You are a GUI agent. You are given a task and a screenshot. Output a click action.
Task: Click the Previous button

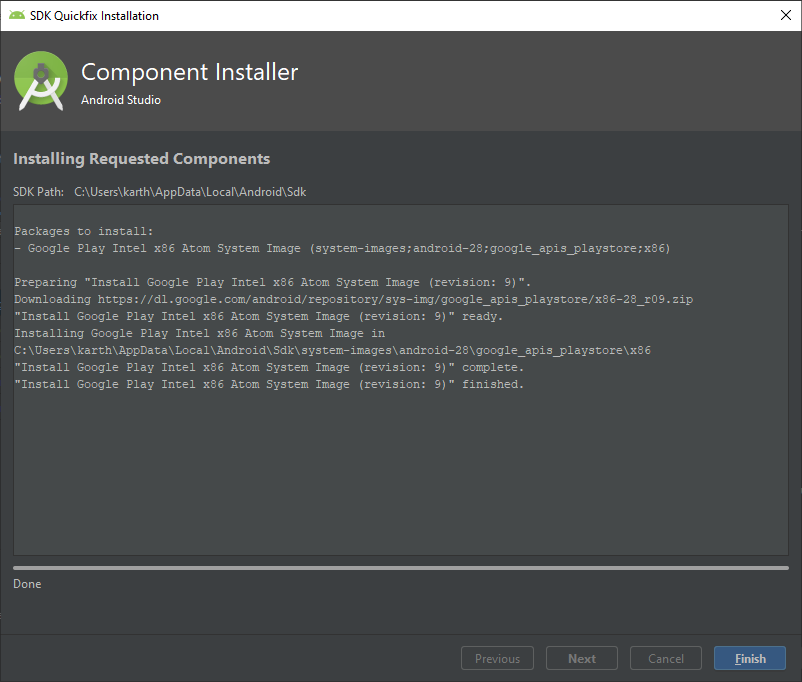point(497,658)
